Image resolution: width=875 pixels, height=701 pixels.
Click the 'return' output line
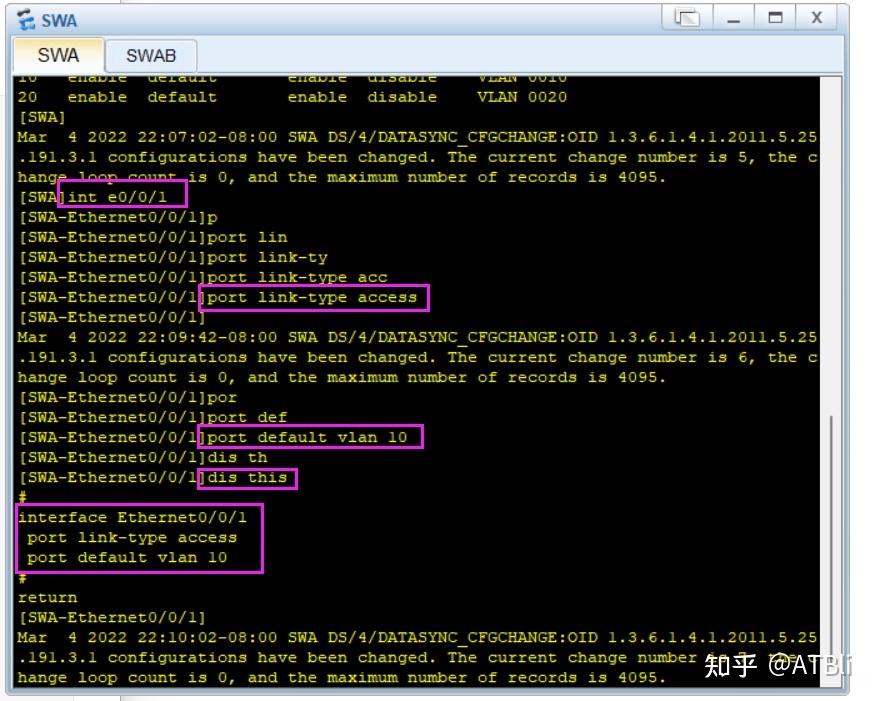(x=47, y=598)
